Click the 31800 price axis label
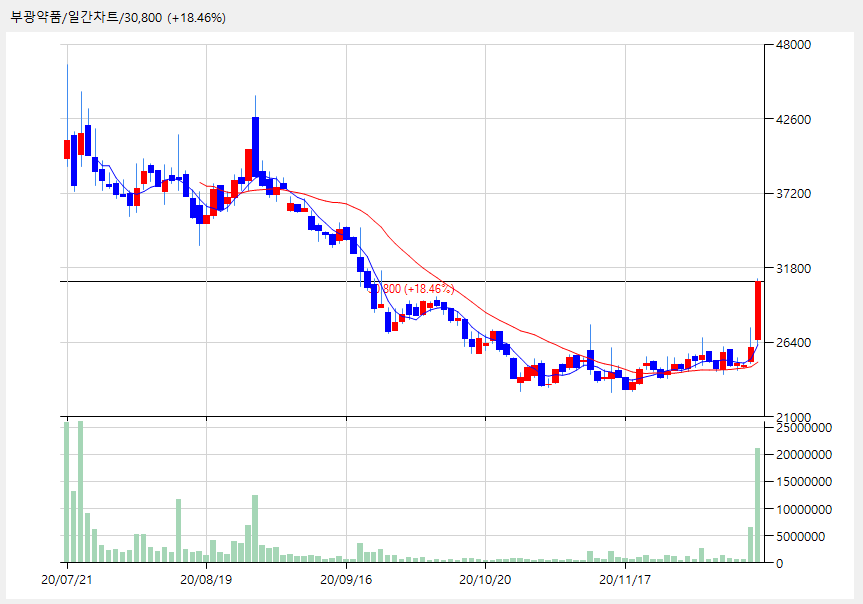 click(793, 269)
